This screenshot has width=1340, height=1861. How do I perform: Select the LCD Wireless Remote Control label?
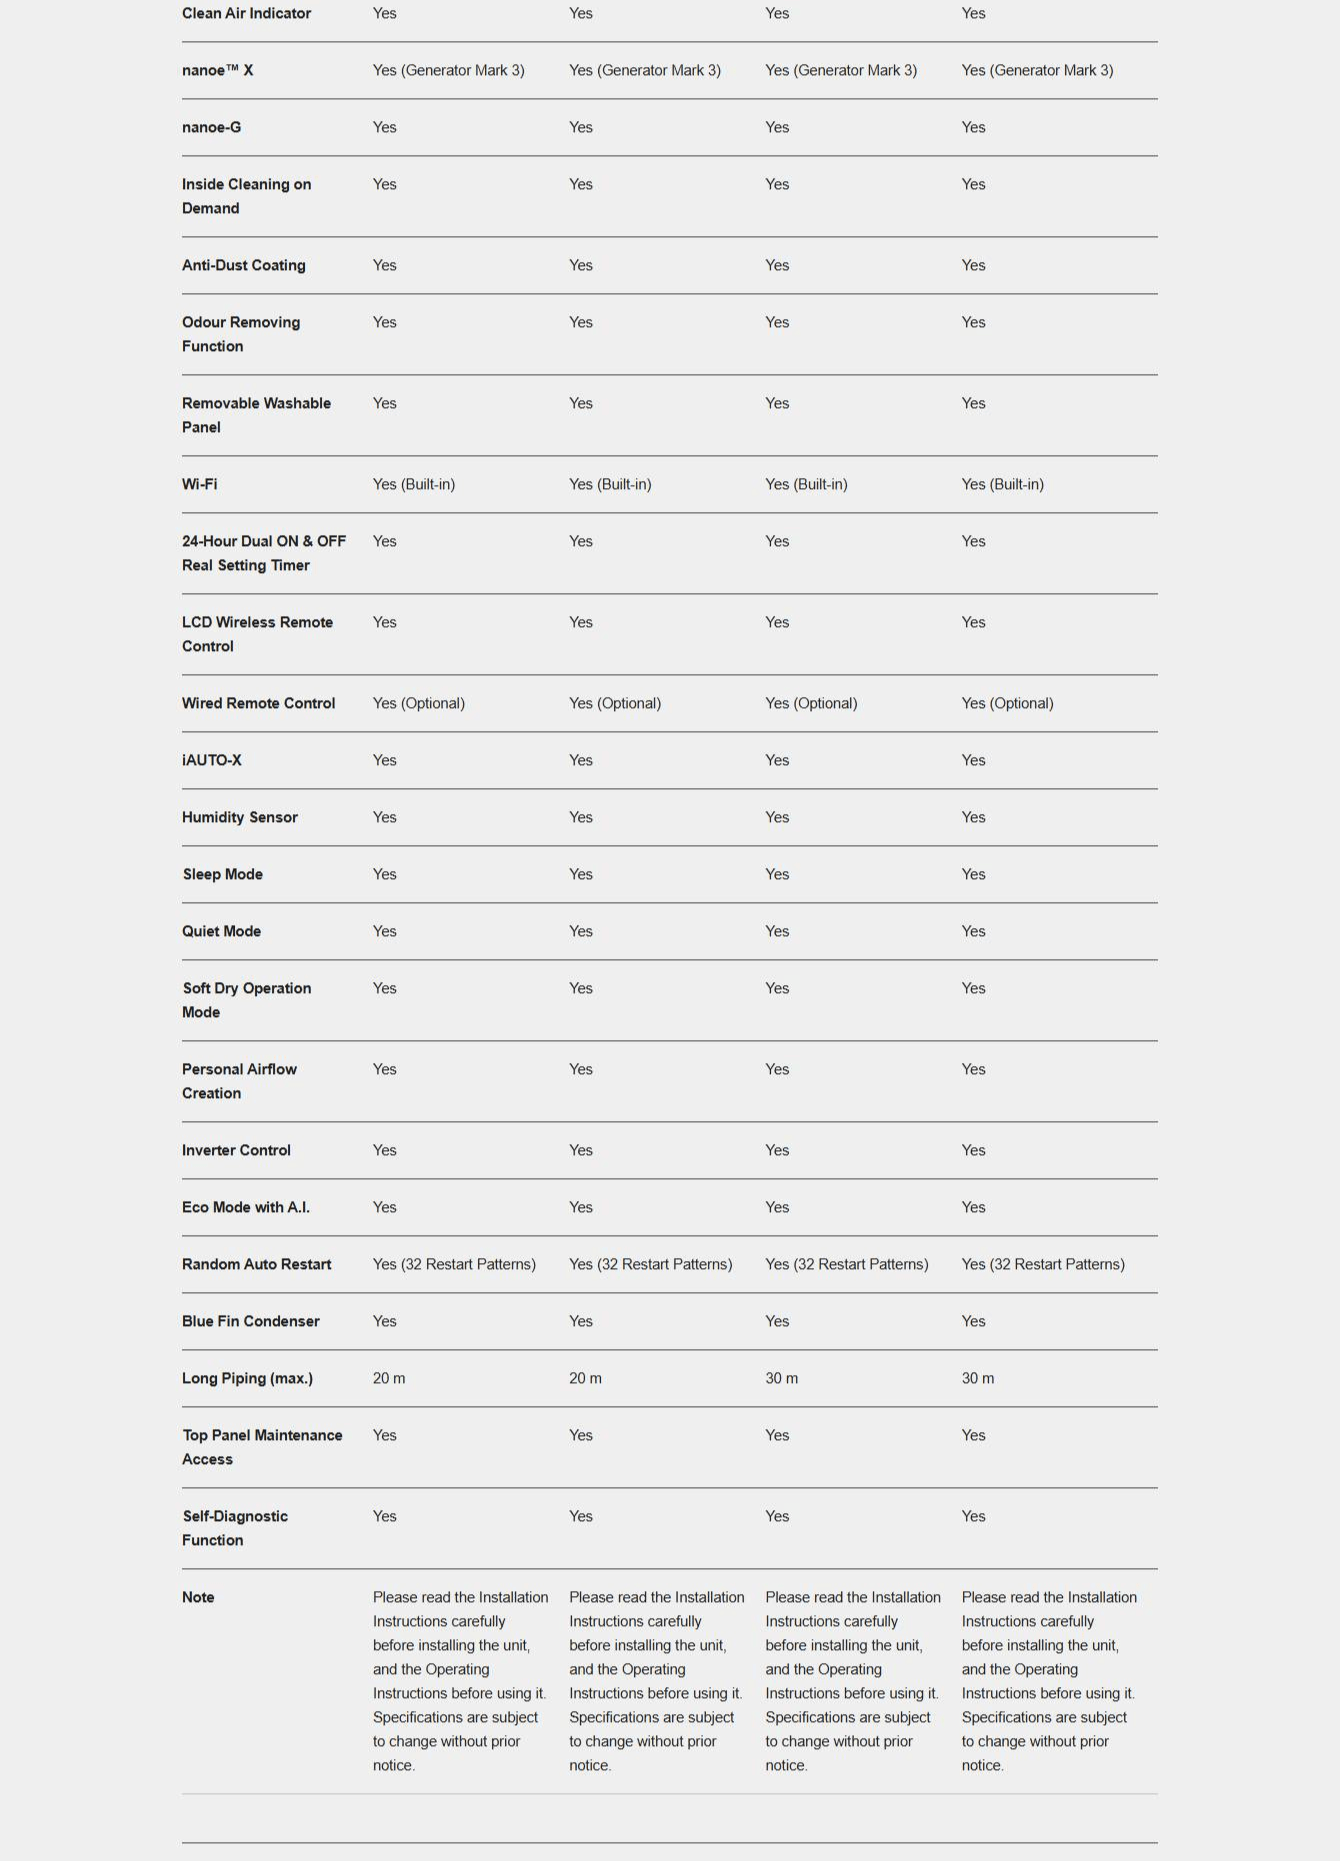point(257,635)
